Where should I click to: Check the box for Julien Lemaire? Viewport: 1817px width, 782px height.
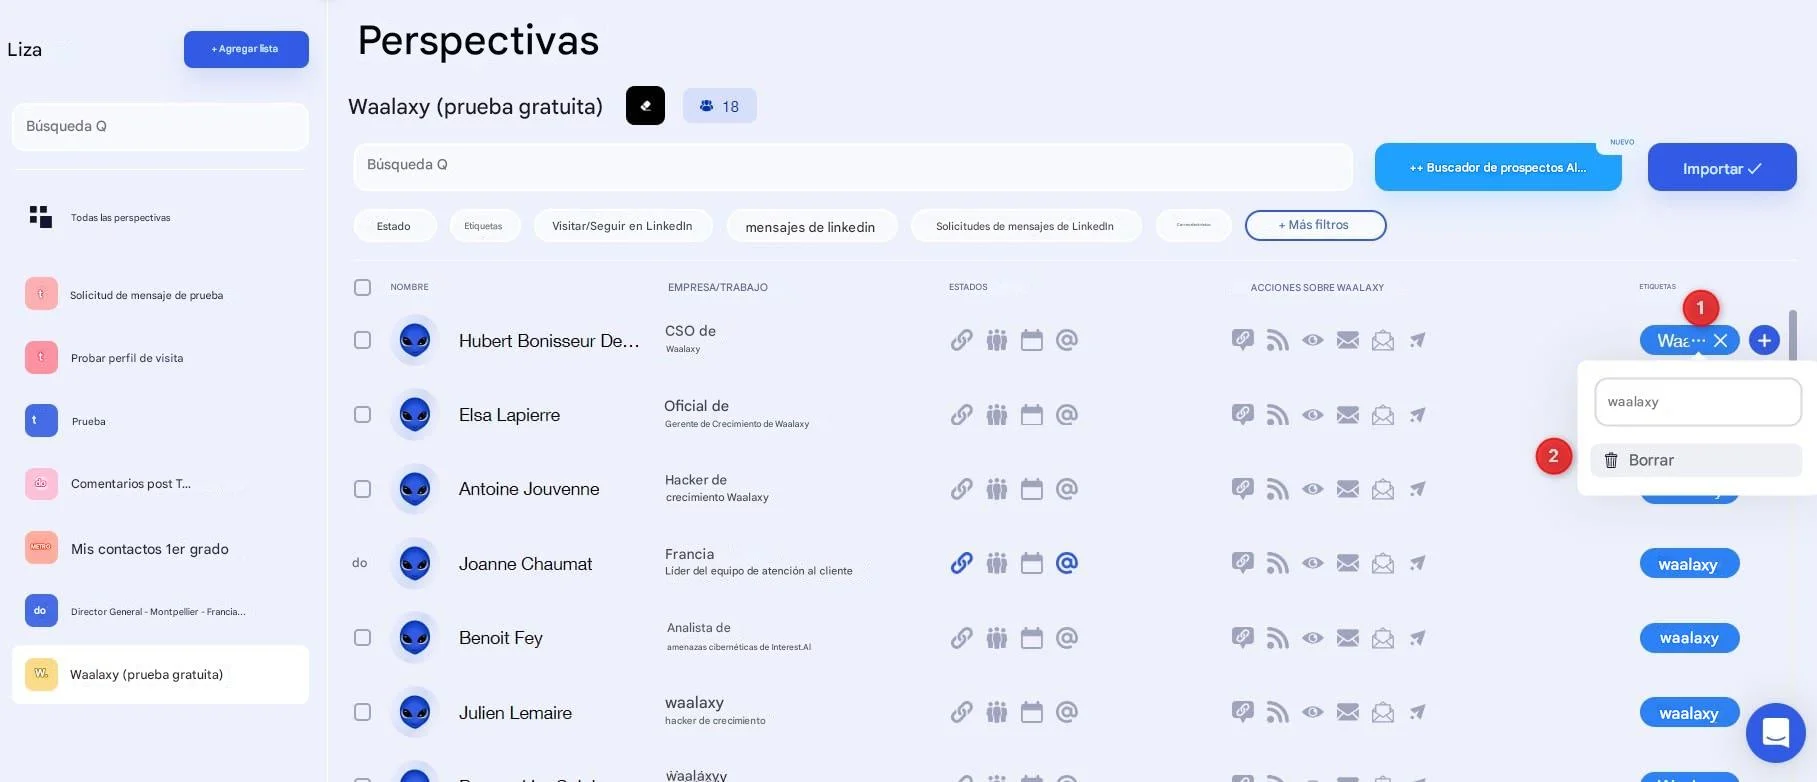[362, 712]
